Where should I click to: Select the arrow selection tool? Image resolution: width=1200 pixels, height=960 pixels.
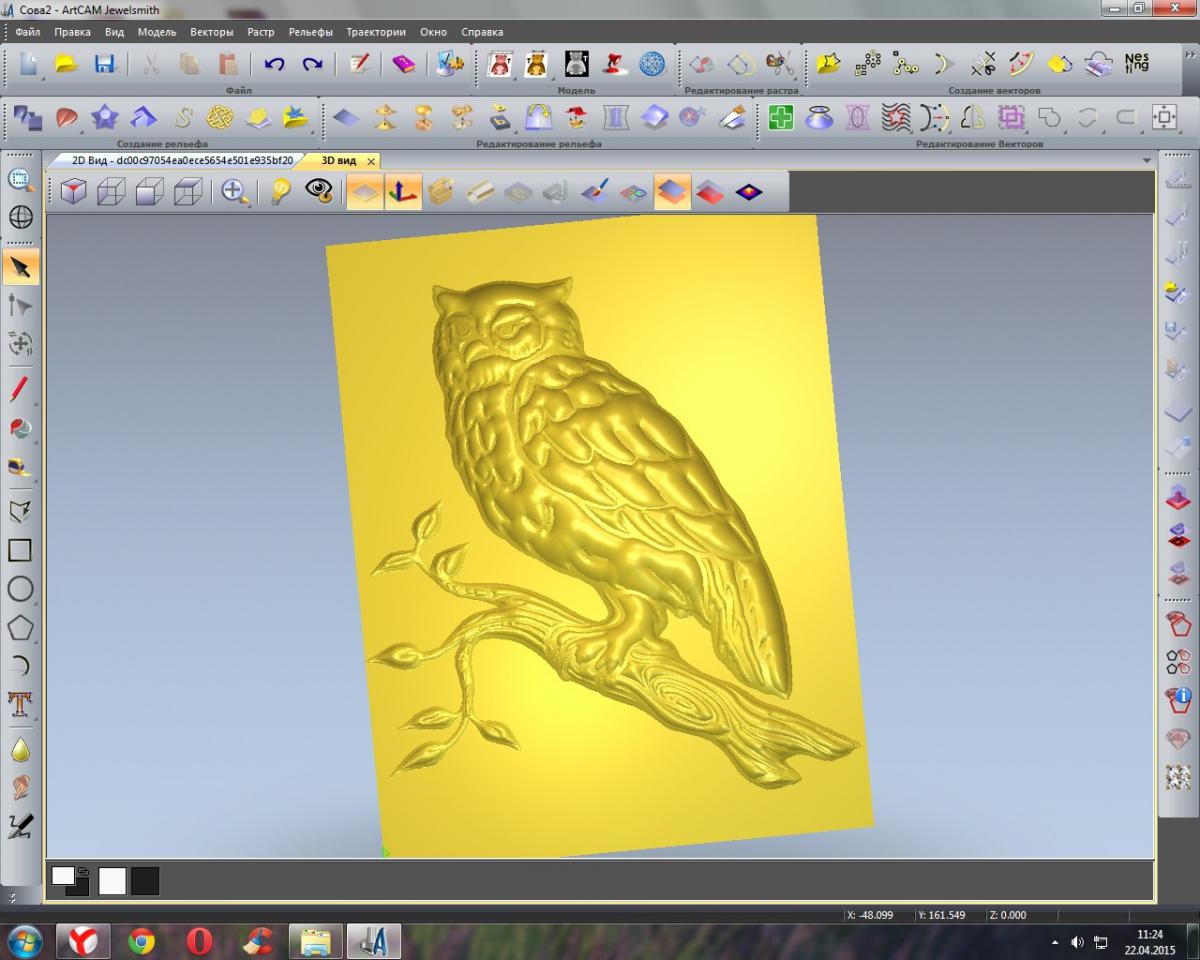click(x=20, y=267)
